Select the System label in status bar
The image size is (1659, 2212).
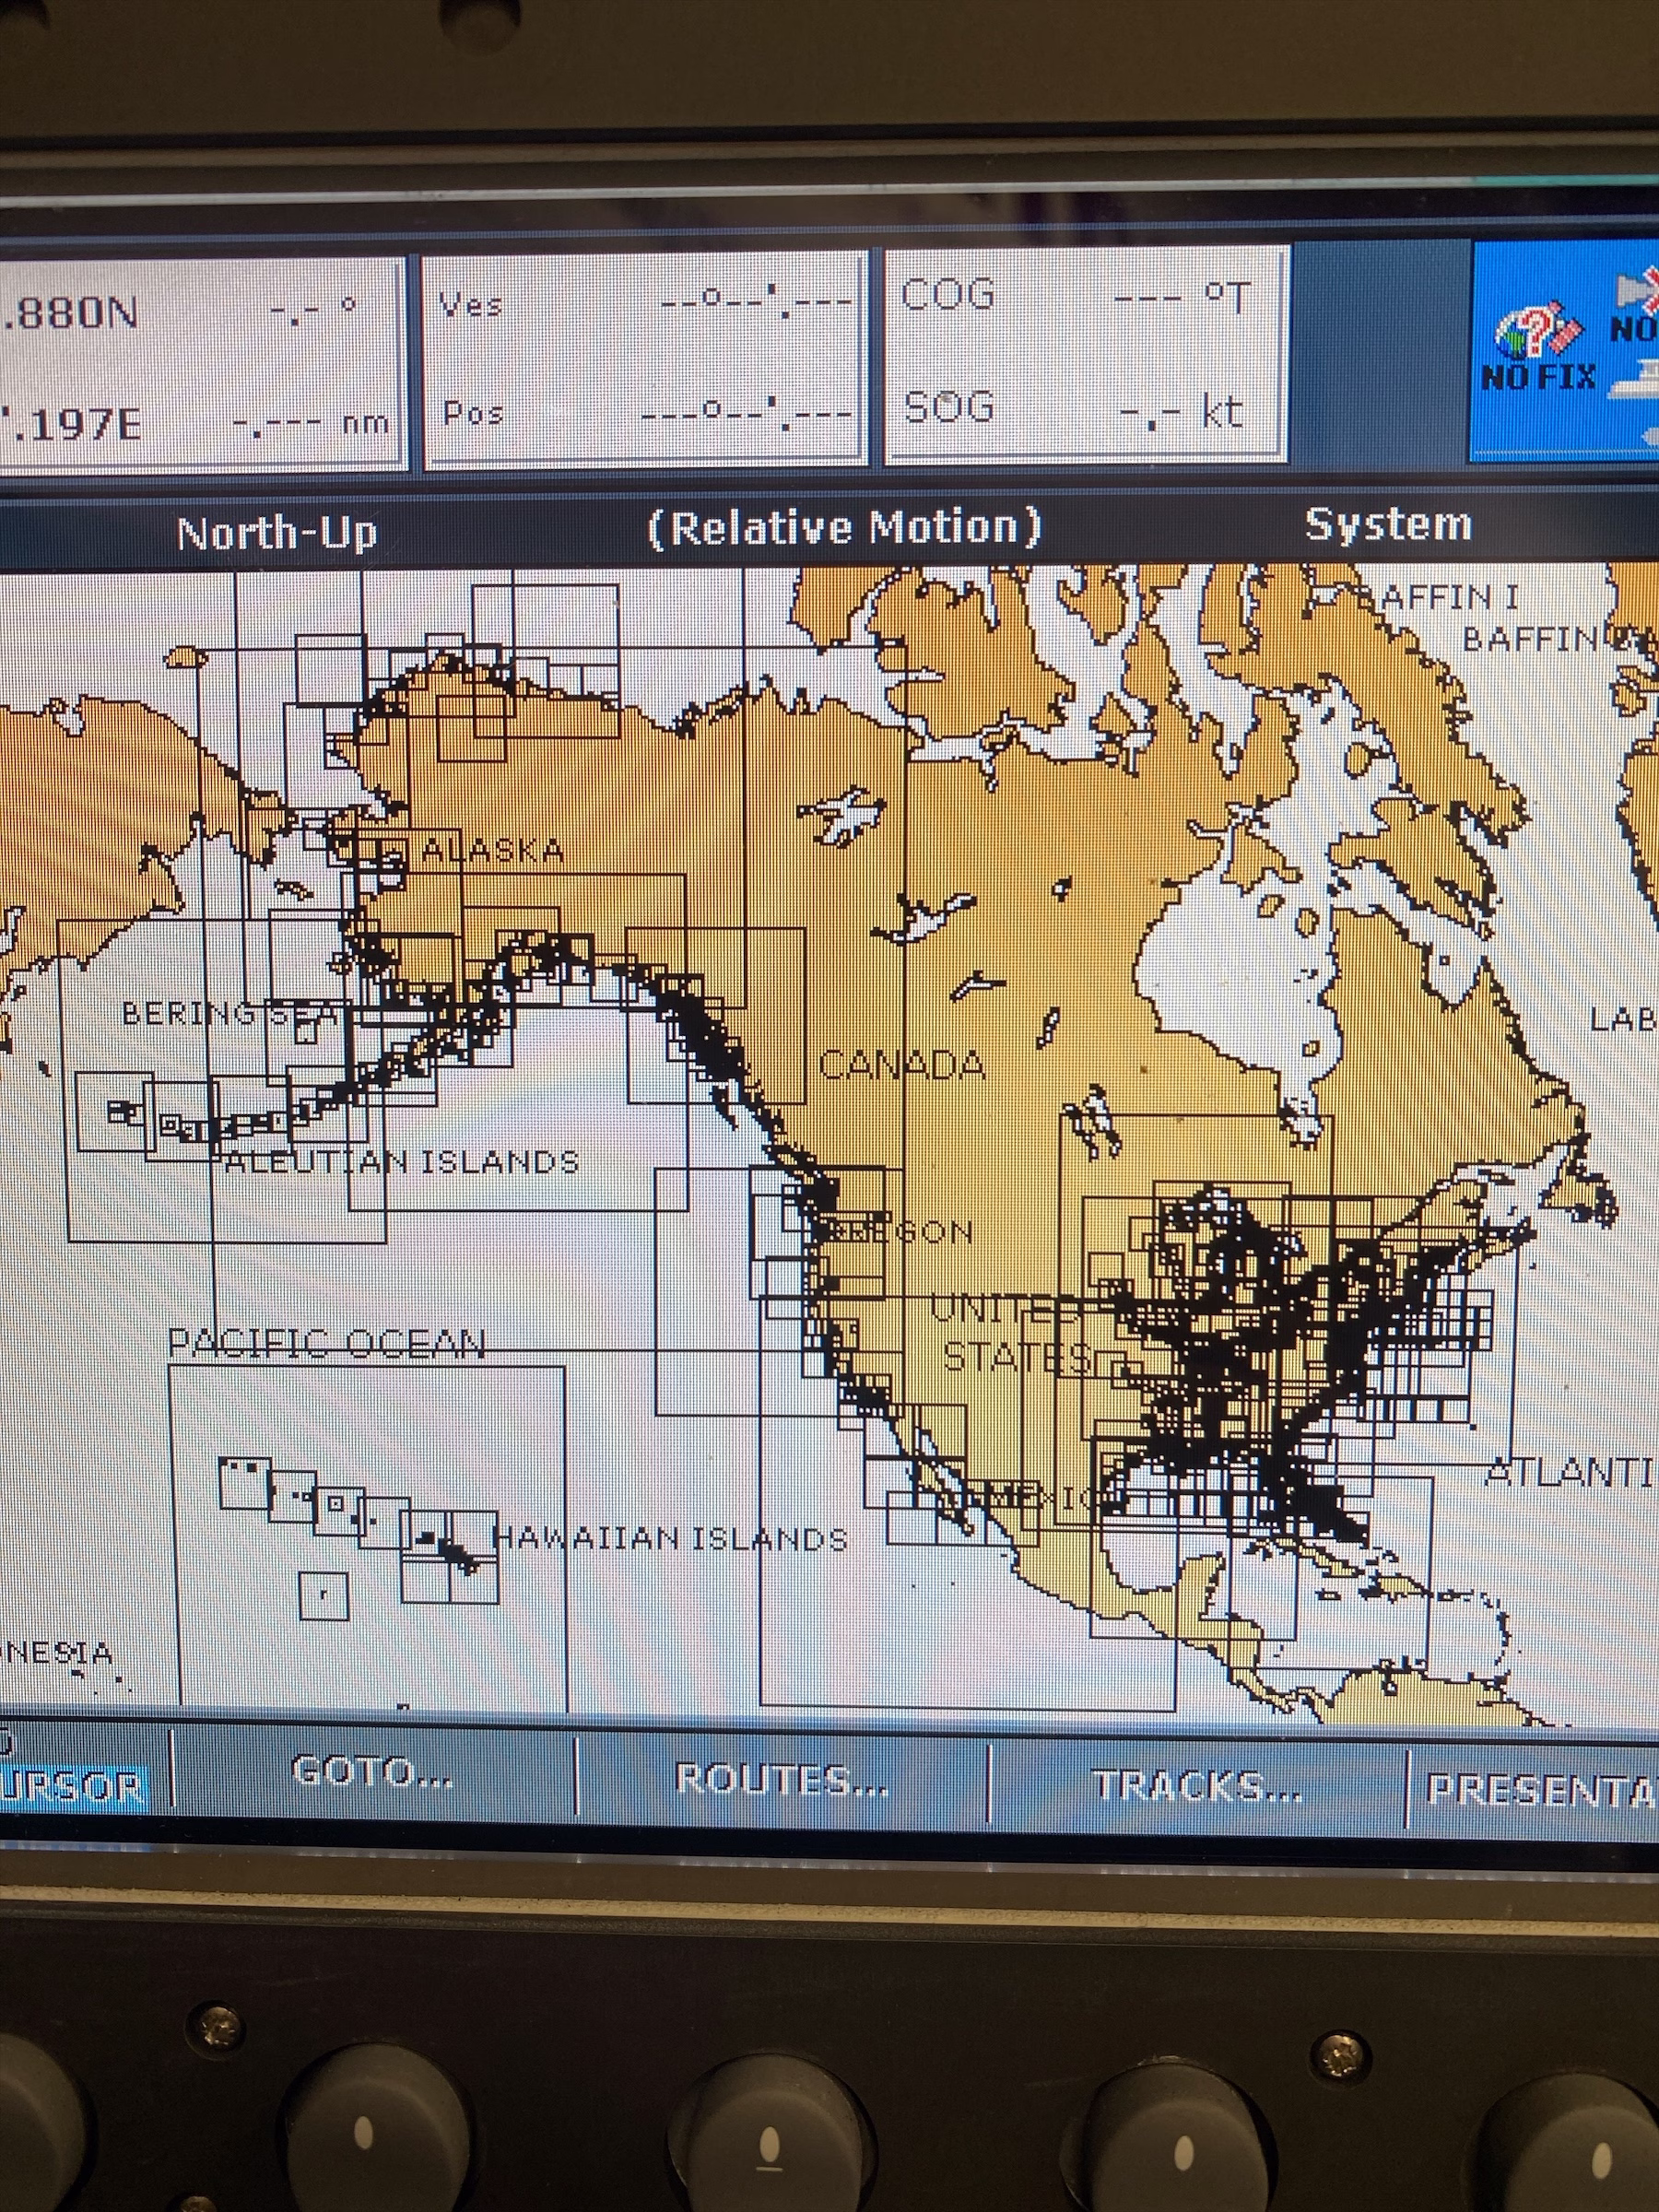(x=1387, y=524)
